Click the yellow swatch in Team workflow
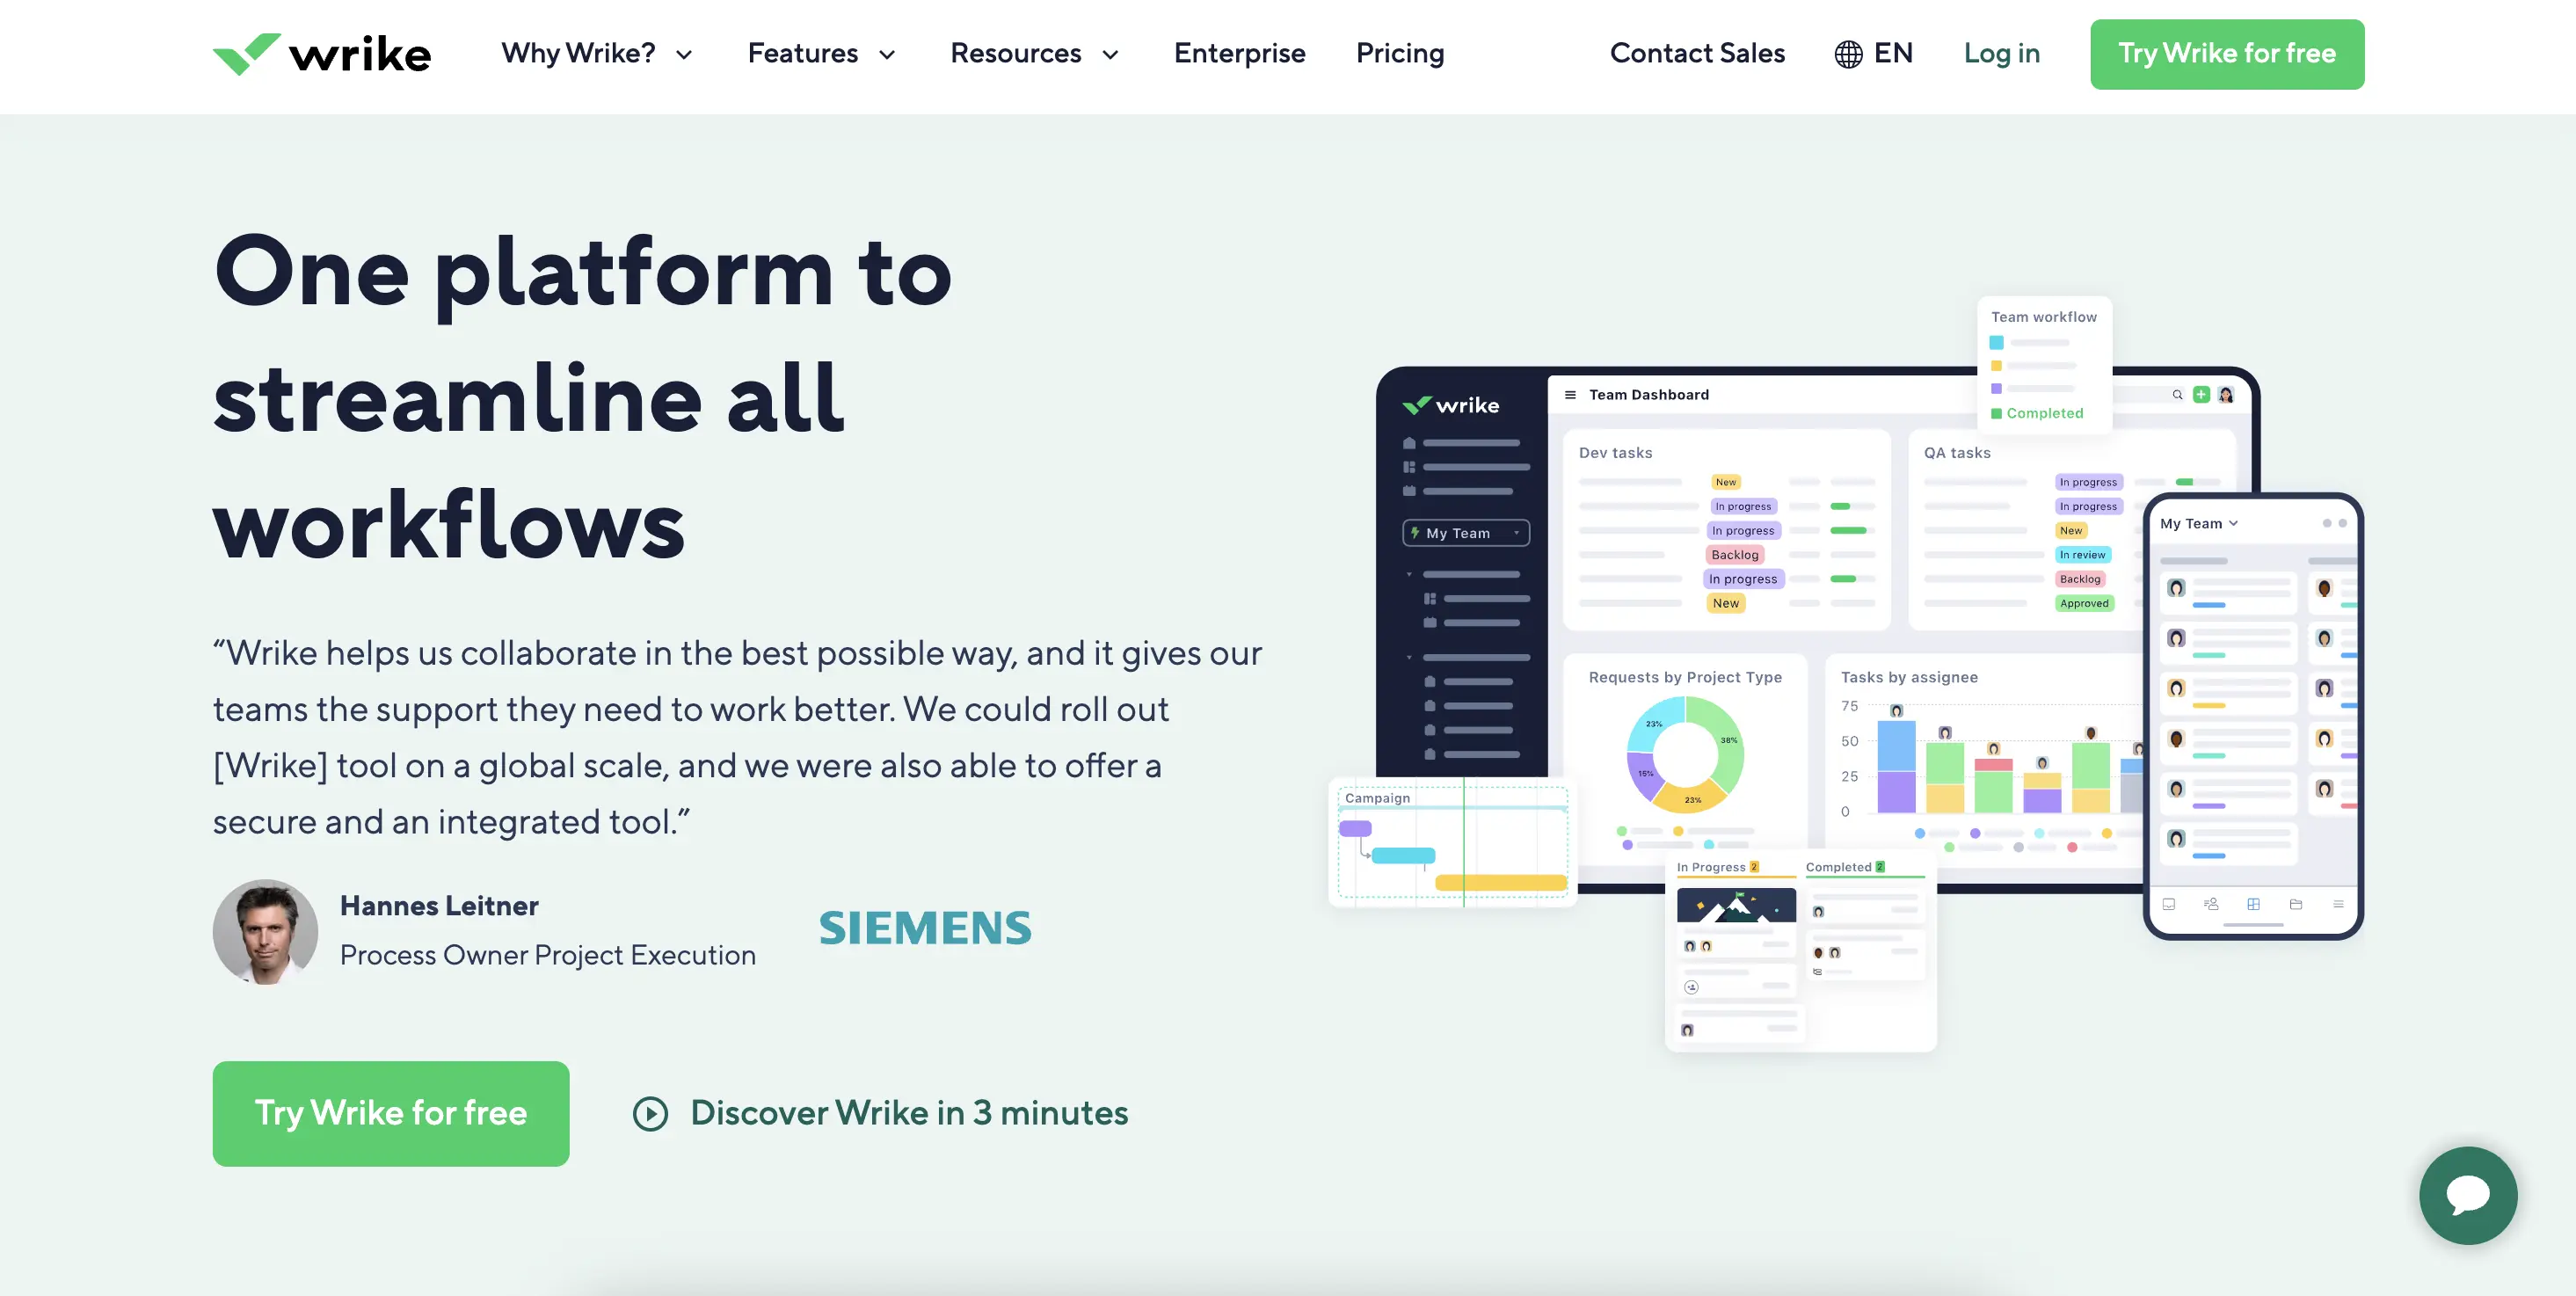 pyautogui.click(x=1996, y=366)
